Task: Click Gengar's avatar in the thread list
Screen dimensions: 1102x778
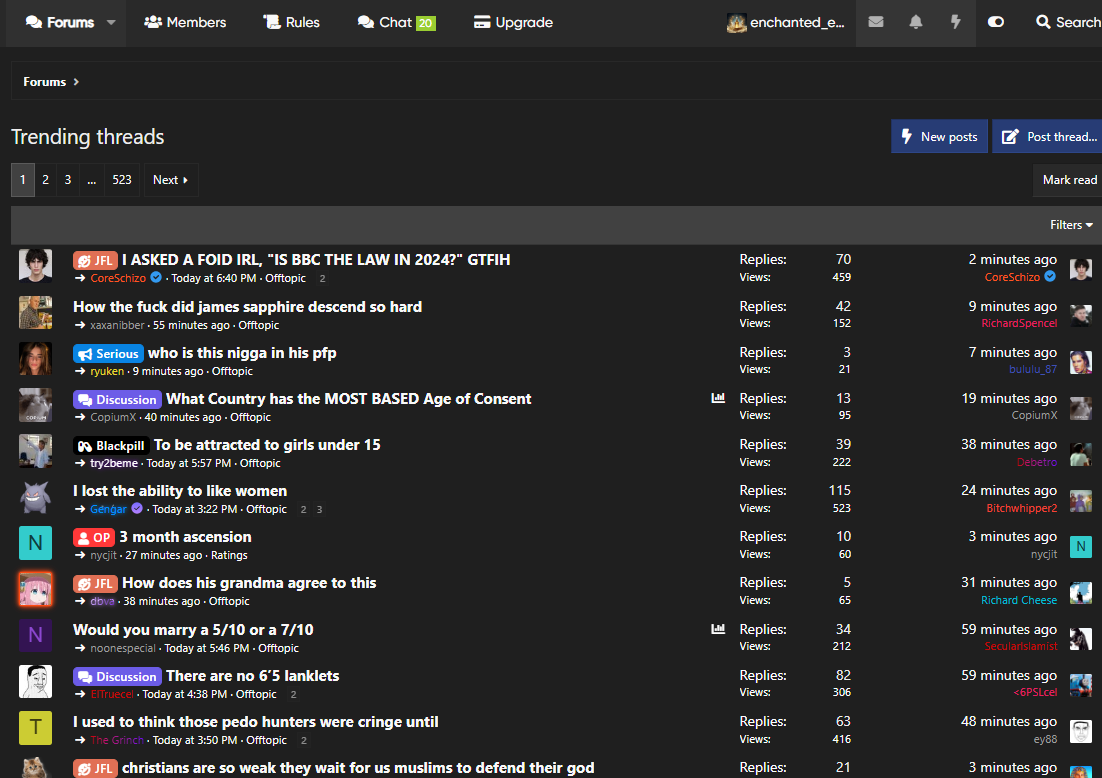Action: [35, 497]
